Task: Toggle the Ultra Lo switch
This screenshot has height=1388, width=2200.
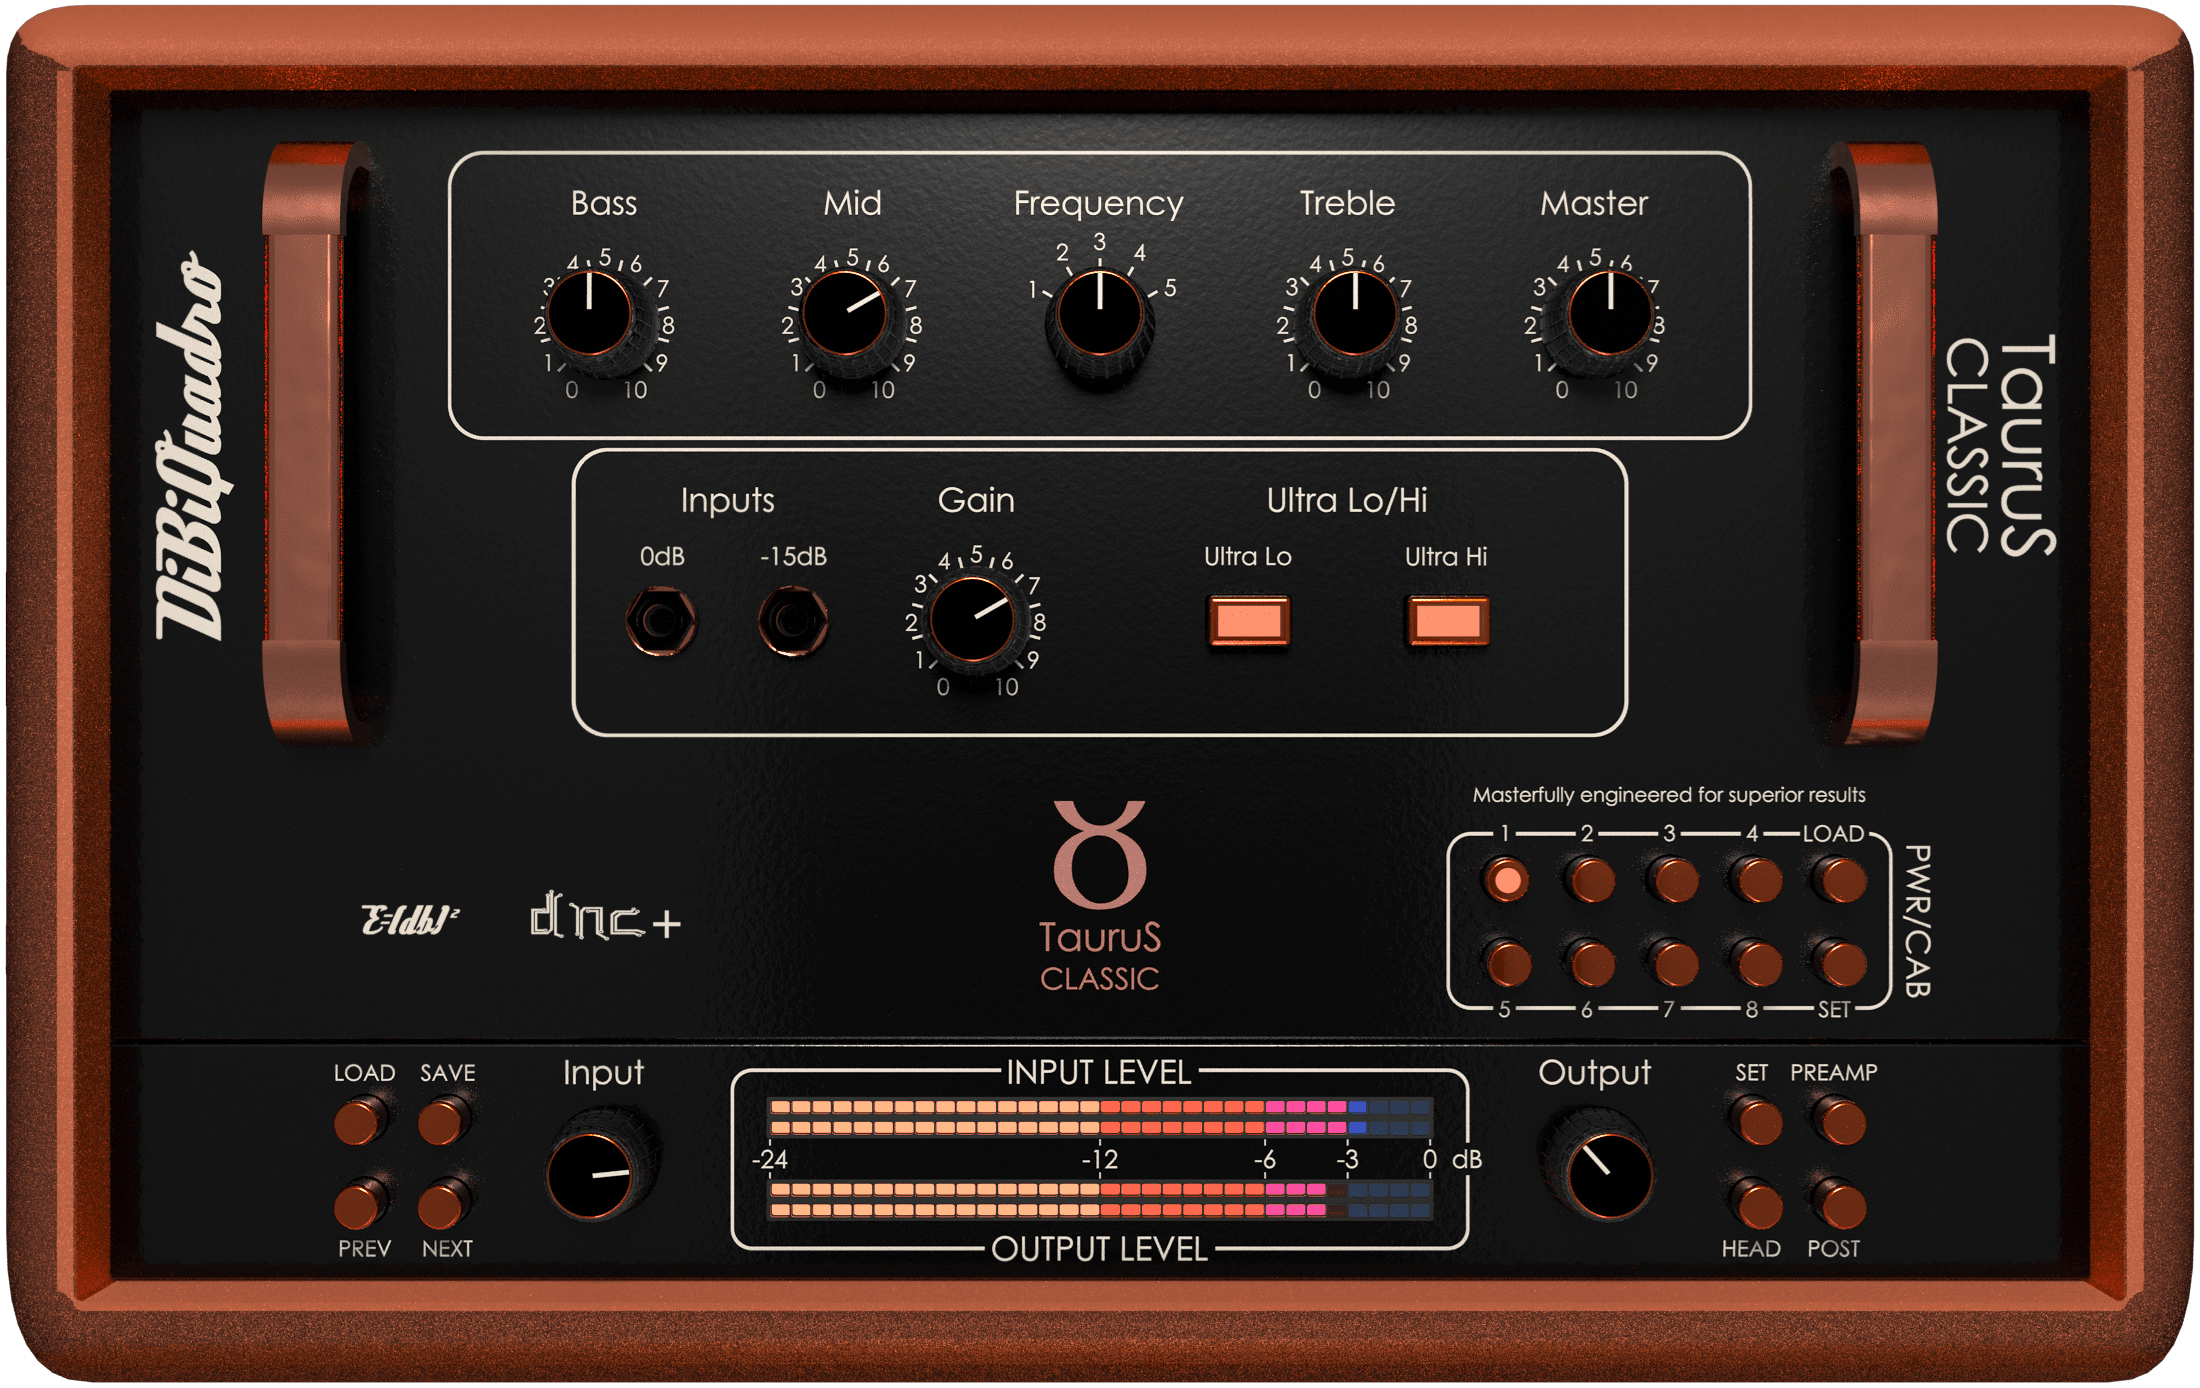Action: (x=1248, y=621)
